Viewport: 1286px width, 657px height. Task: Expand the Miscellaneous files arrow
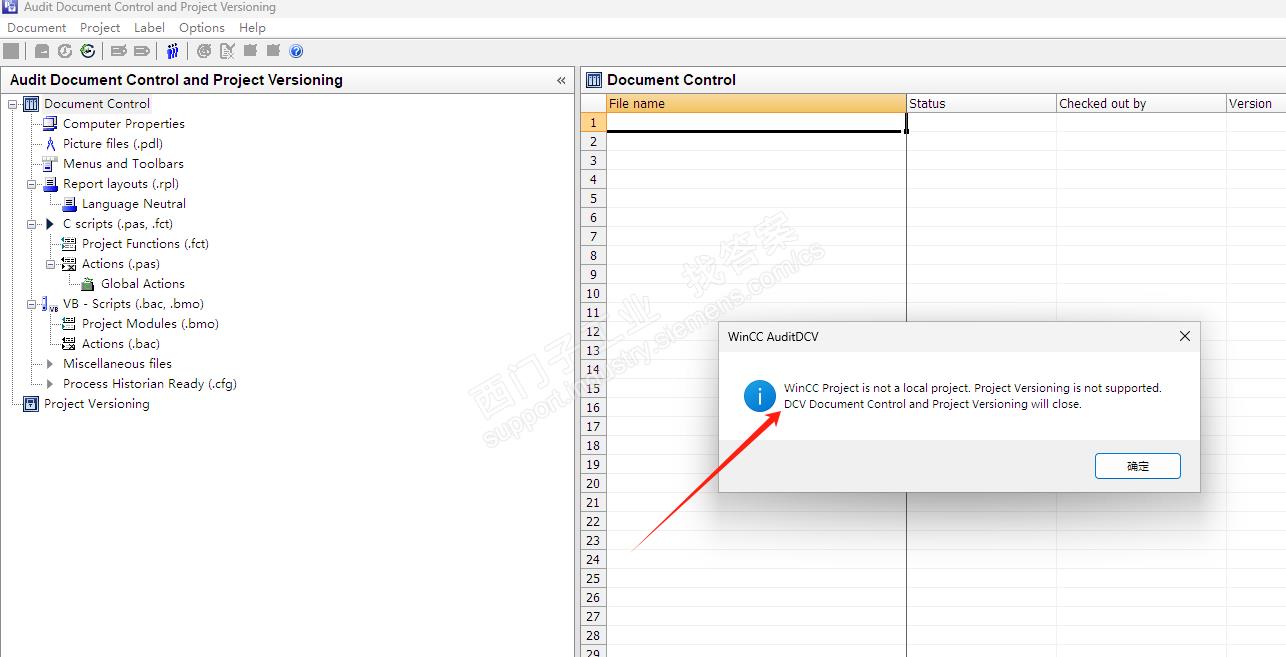pos(51,364)
